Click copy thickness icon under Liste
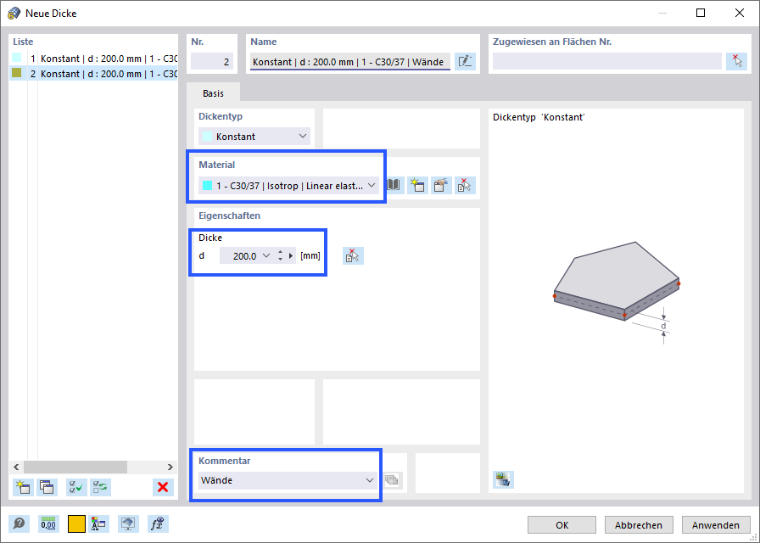Image resolution: width=760 pixels, height=543 pixels. click(47, 487)
